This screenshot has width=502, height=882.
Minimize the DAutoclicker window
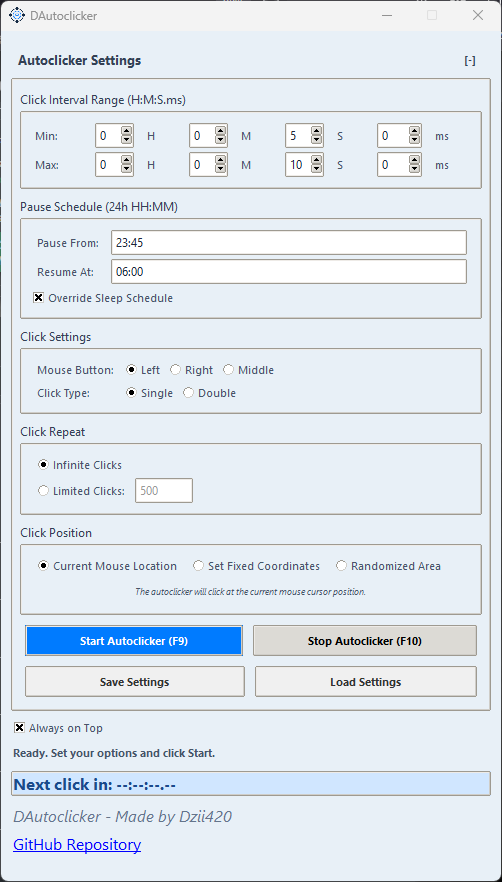coord(387,15)
